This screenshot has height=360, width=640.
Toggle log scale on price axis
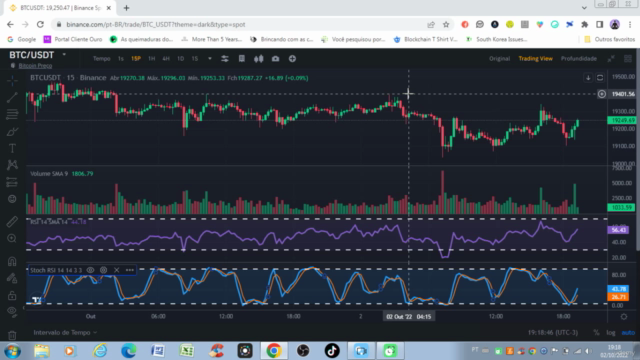point(611,333)
